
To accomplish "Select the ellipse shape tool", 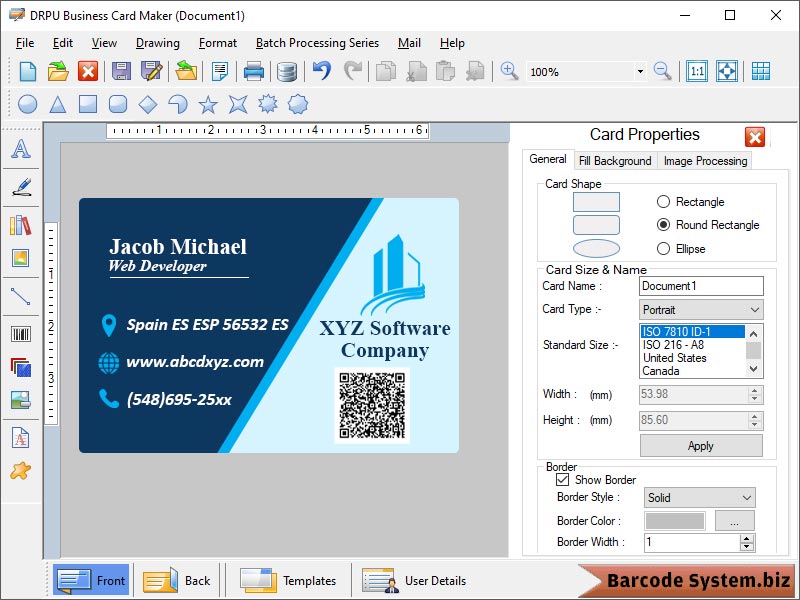I will coord(28,104).
